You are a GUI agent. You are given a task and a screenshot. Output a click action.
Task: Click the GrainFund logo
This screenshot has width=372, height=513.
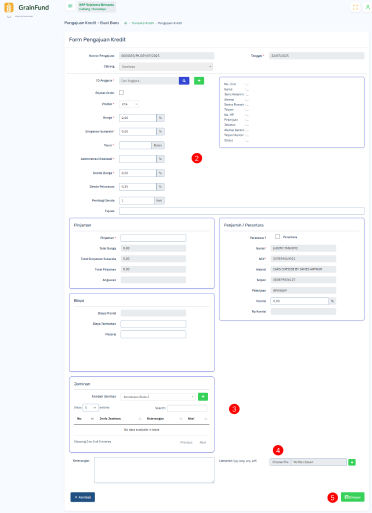tap(27, 7)
